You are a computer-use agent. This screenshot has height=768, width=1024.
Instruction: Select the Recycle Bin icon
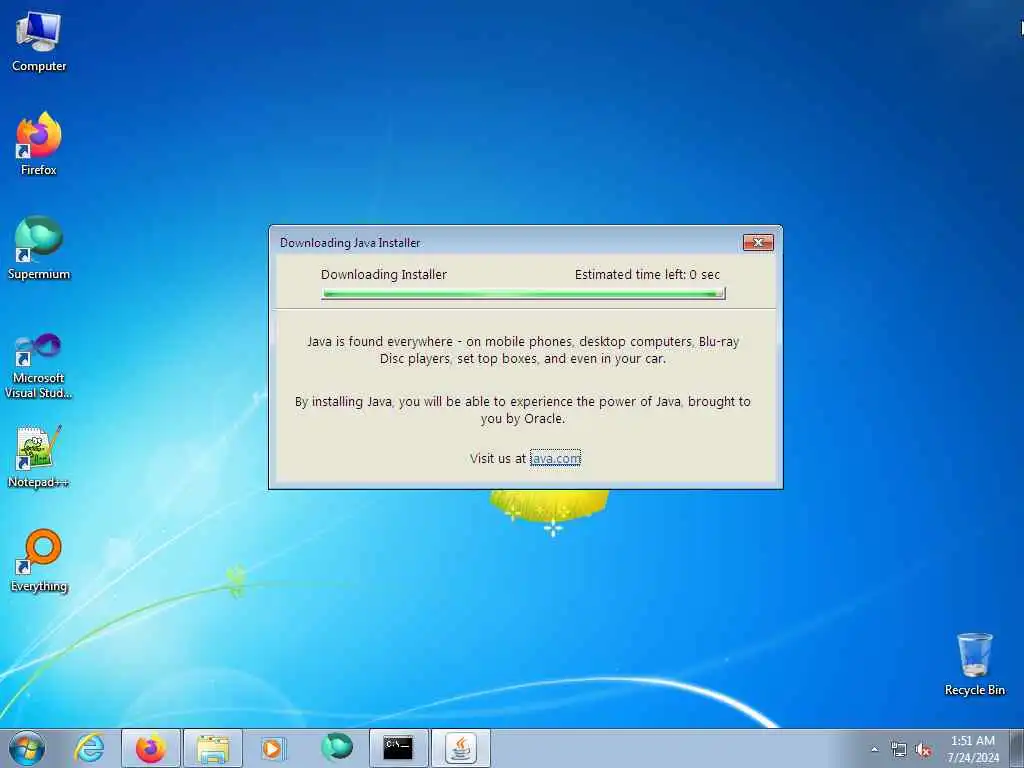coord(974,664)
